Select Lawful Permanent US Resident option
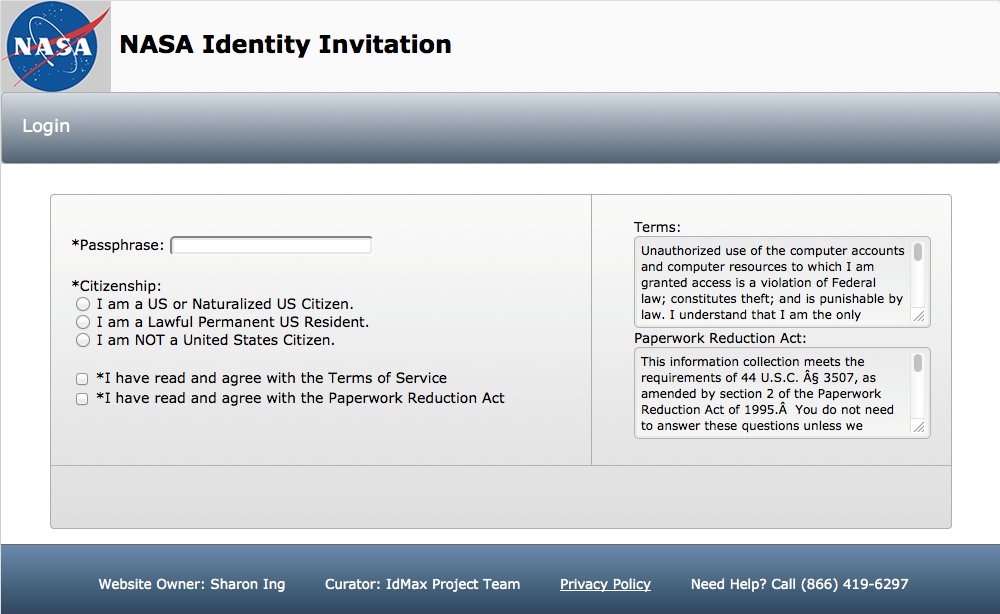1000x614 pixels. tap(83, 322)
